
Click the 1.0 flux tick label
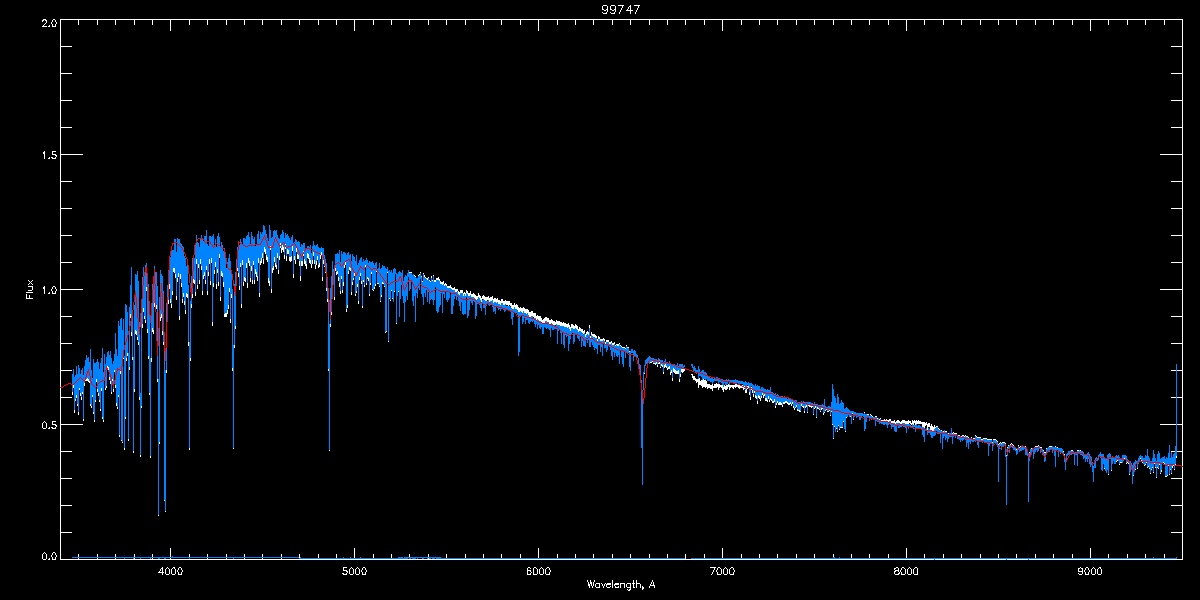coord(49,290)
